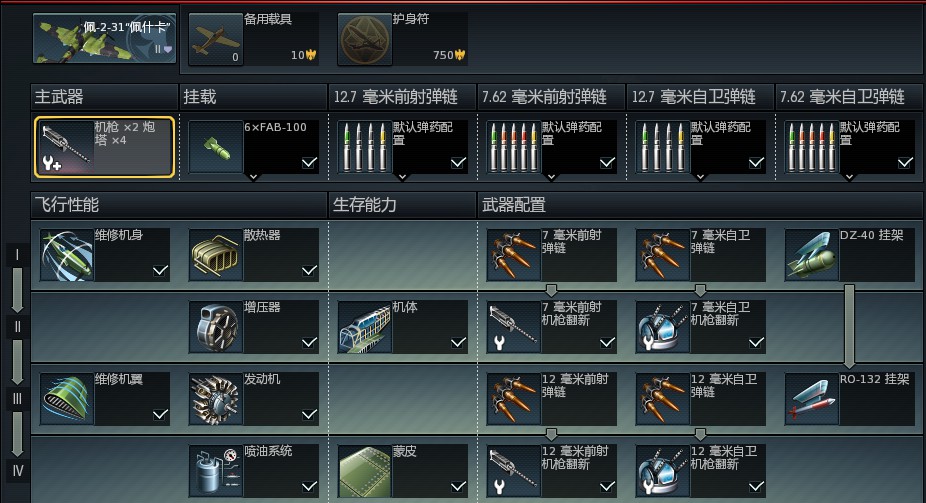Select the DZ-40 挂架 bomb rack icon
This screenshot has width=926, height=503.
(x=811, y=255)
